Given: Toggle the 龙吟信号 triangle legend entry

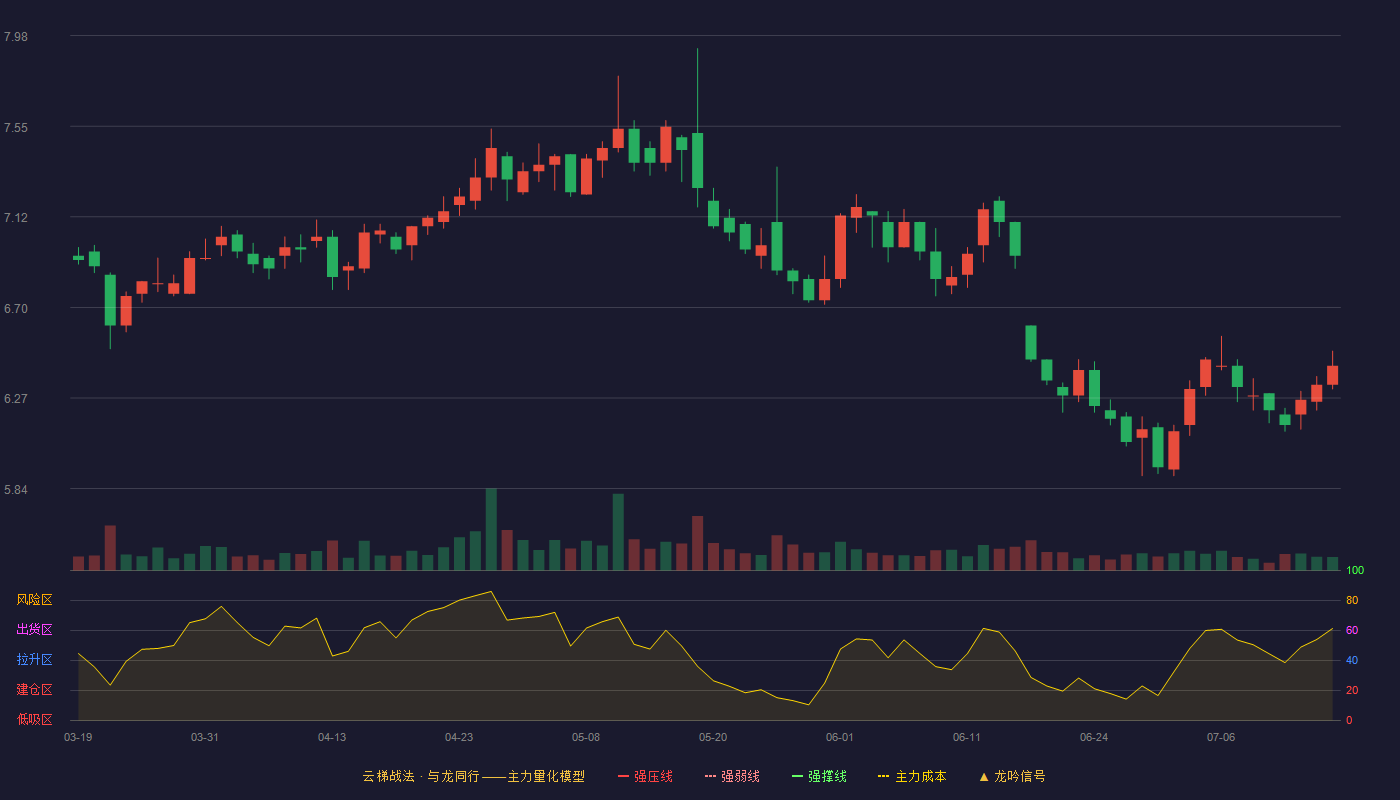Looking at the screenshot, I should coord(1012,776).
